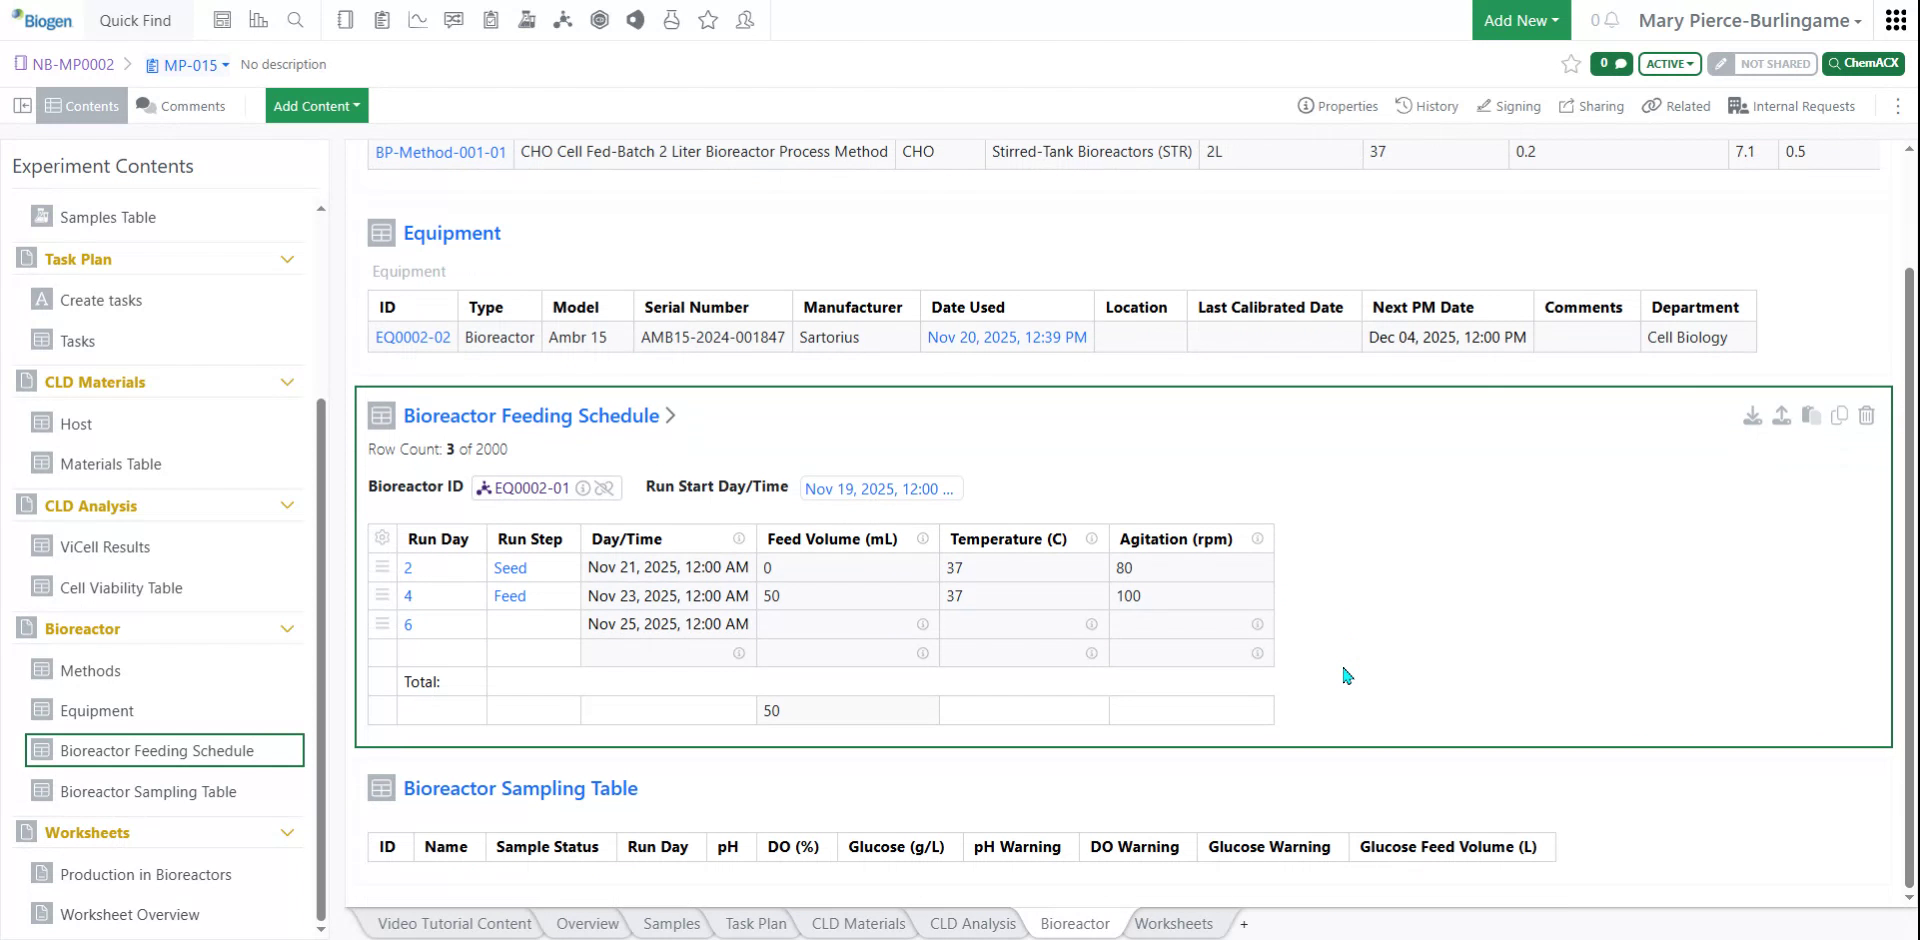Switch to the Comments view

[181, 105]
